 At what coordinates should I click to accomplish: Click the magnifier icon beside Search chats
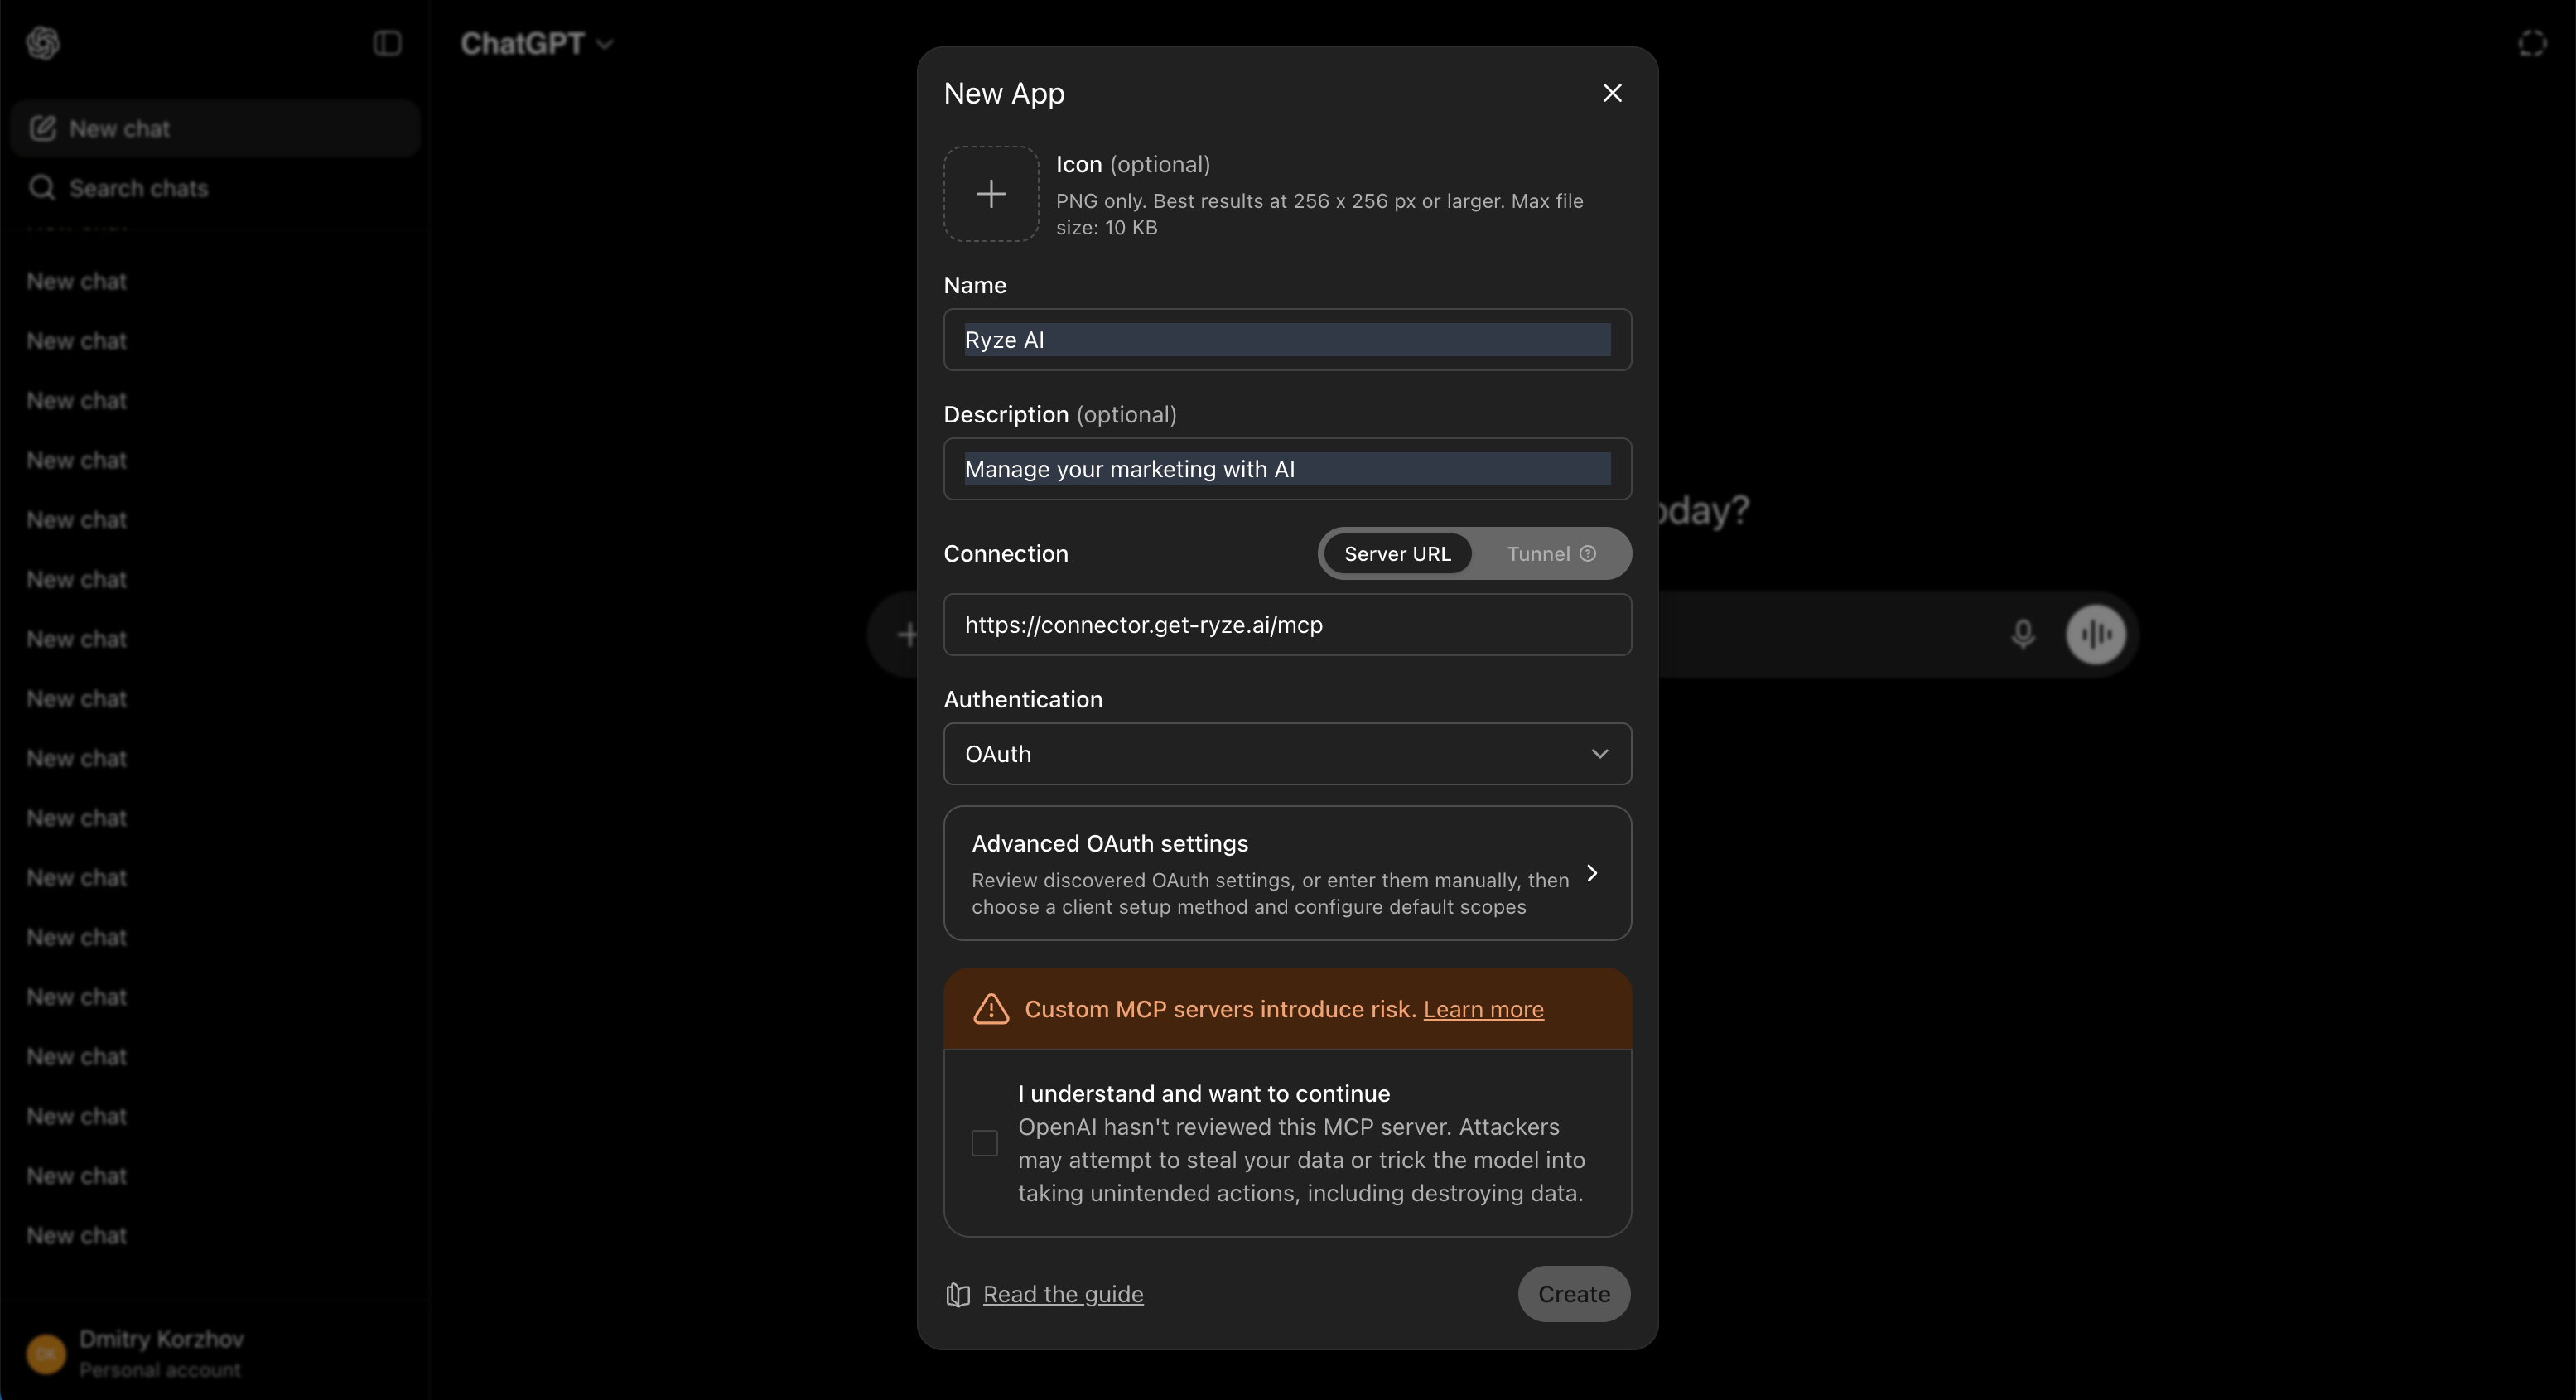point(42,188)
